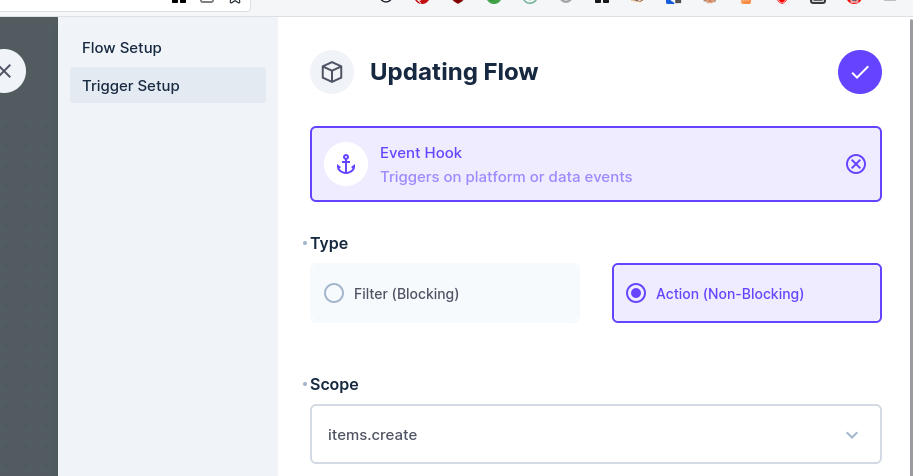Screen dimensions: 913x476
Task: Click the Updating Flow title
Action: pos(454,72)
